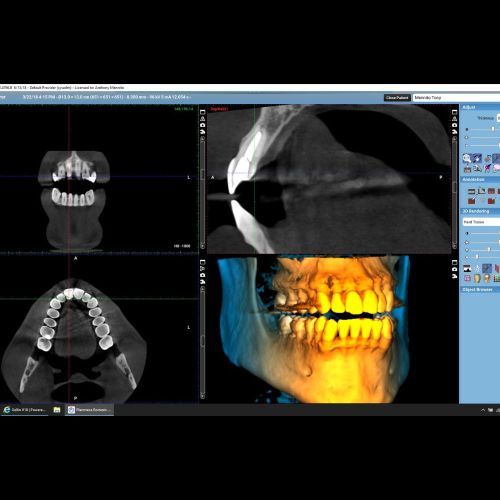Click third icon in Adjust's second tool row
The image size is (500, 500).
pos(487,169)
